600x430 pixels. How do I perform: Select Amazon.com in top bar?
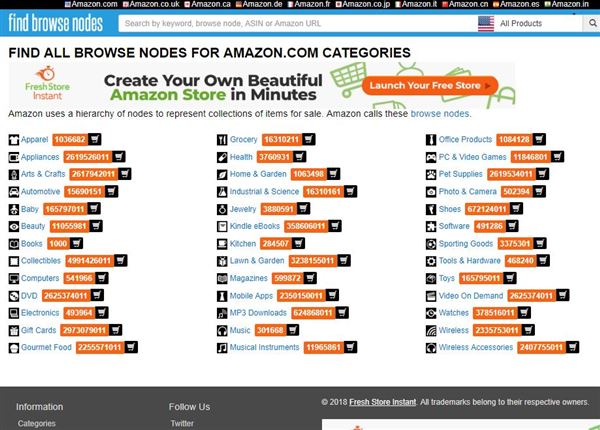point(91,4)
